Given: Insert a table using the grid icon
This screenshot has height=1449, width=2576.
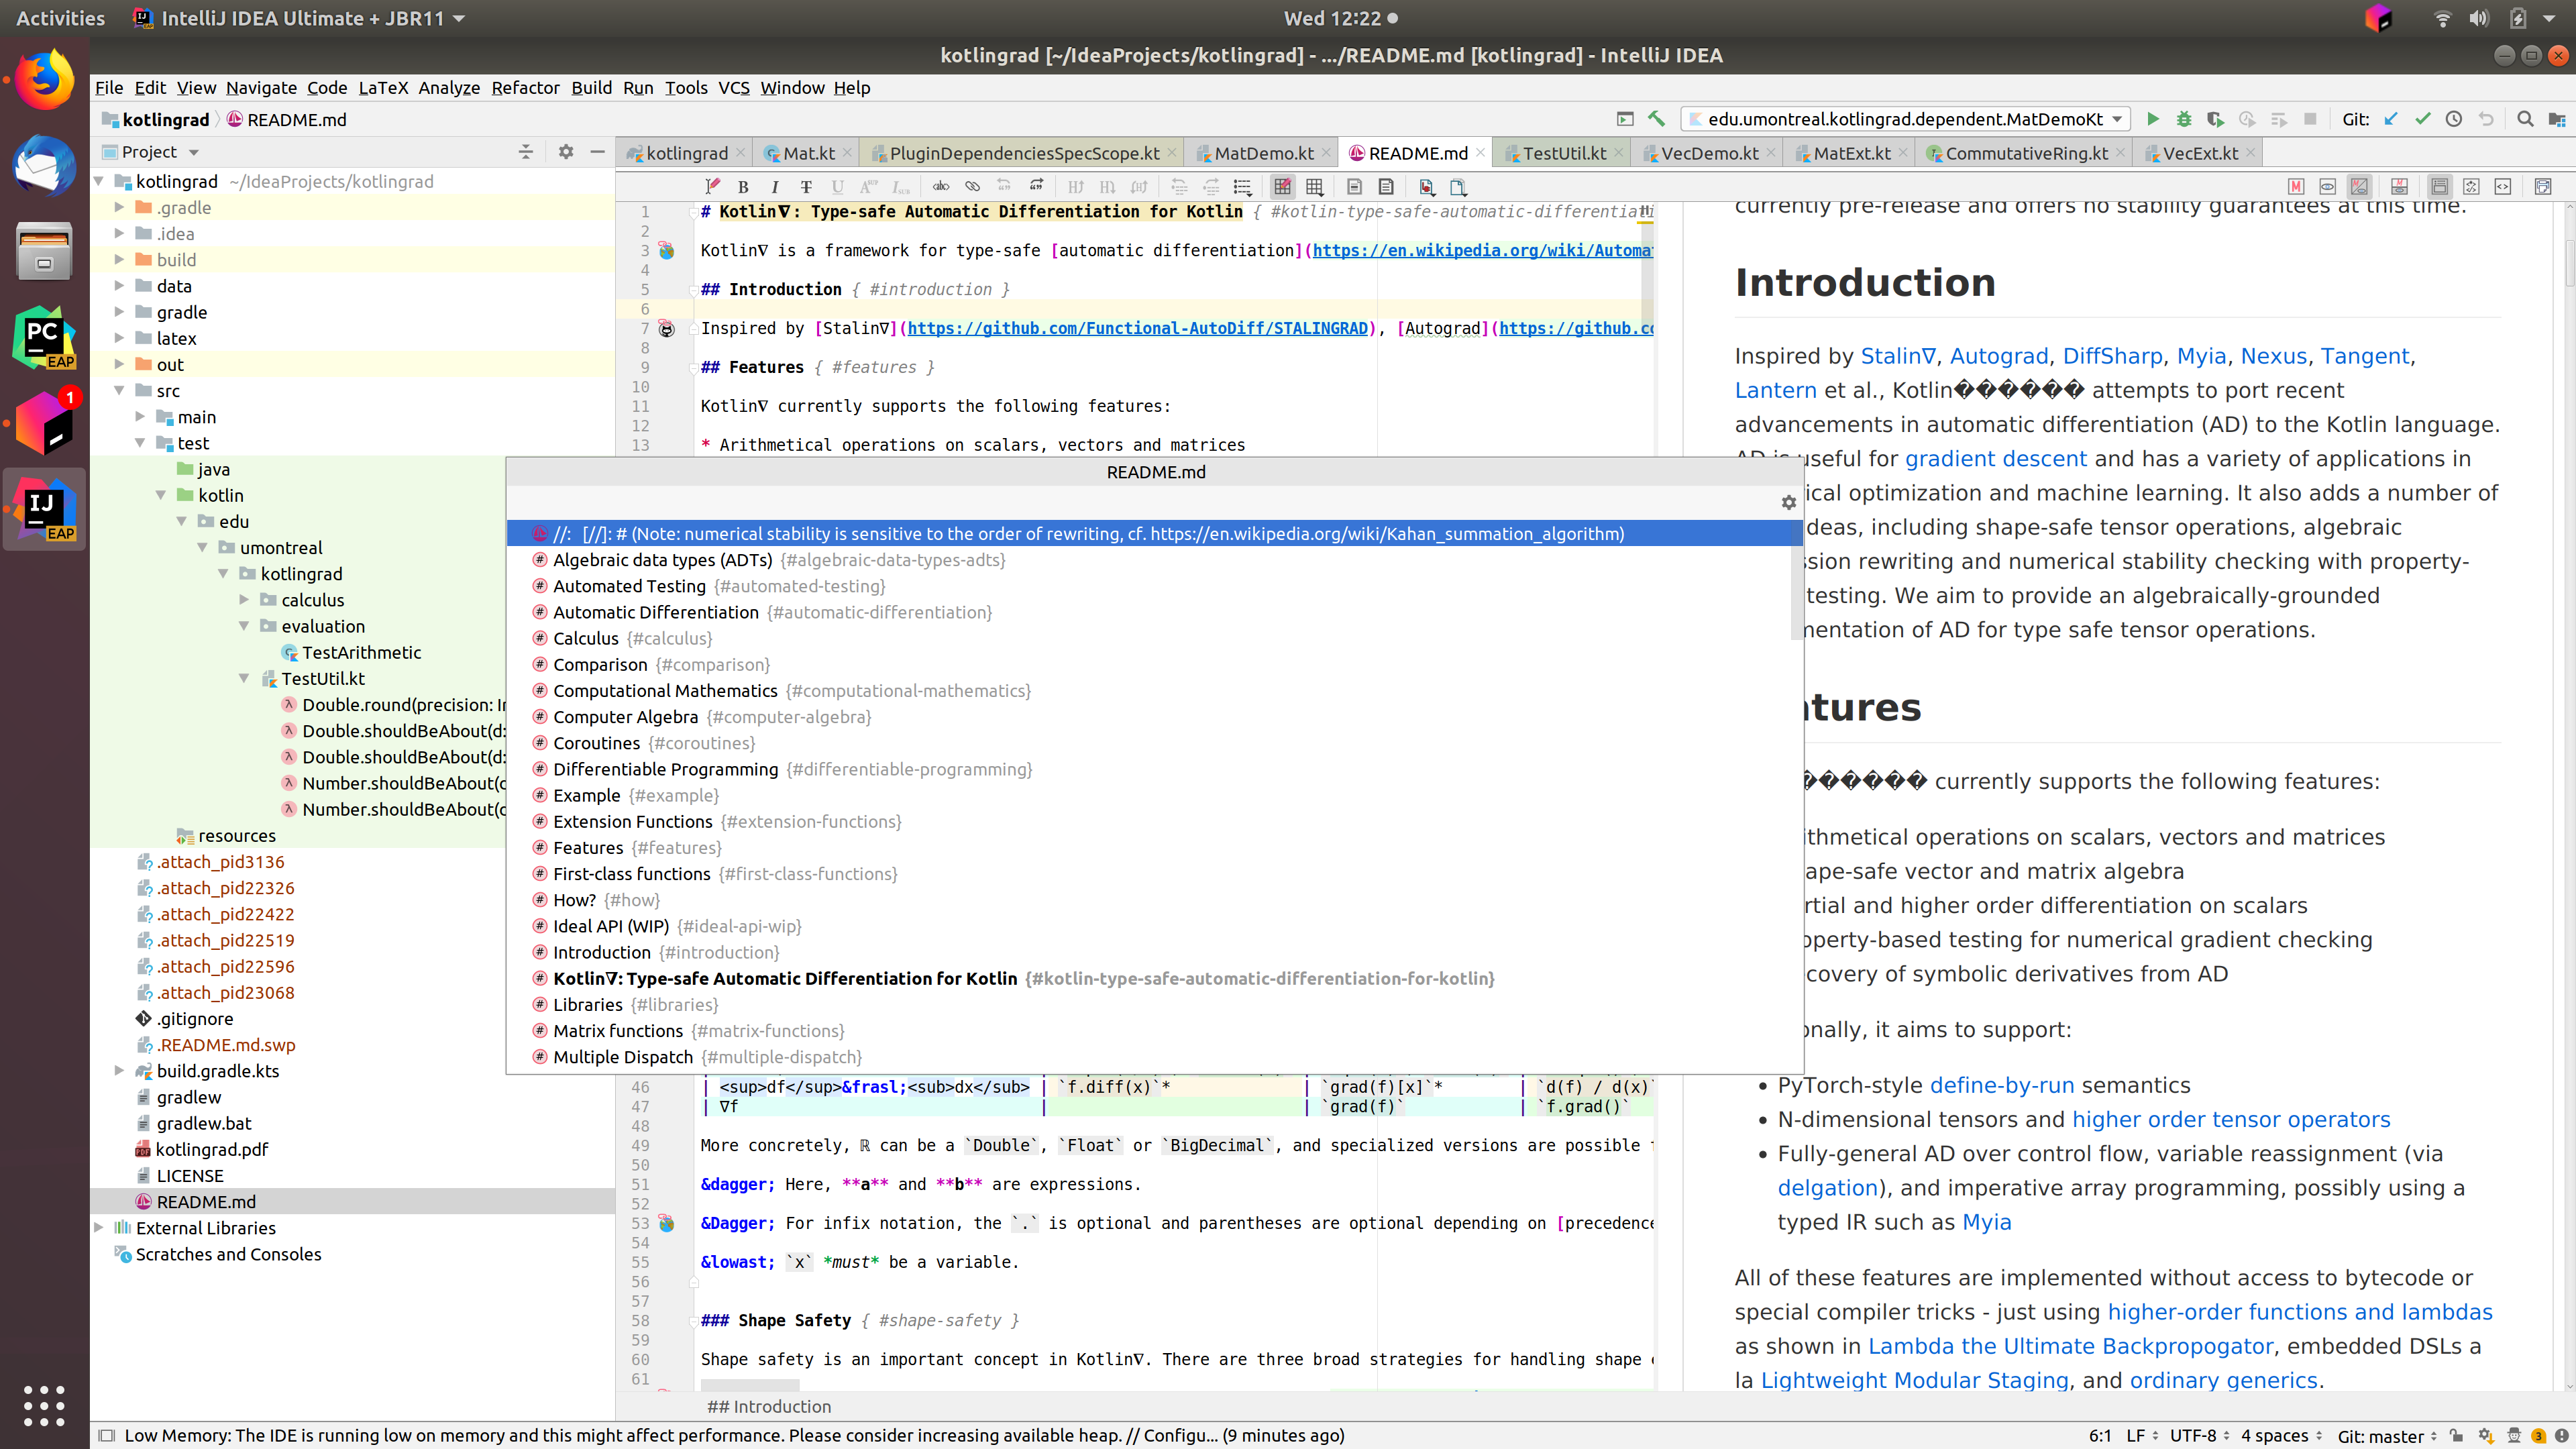Looking at the screenshot, I should (x=1315, y=187).
